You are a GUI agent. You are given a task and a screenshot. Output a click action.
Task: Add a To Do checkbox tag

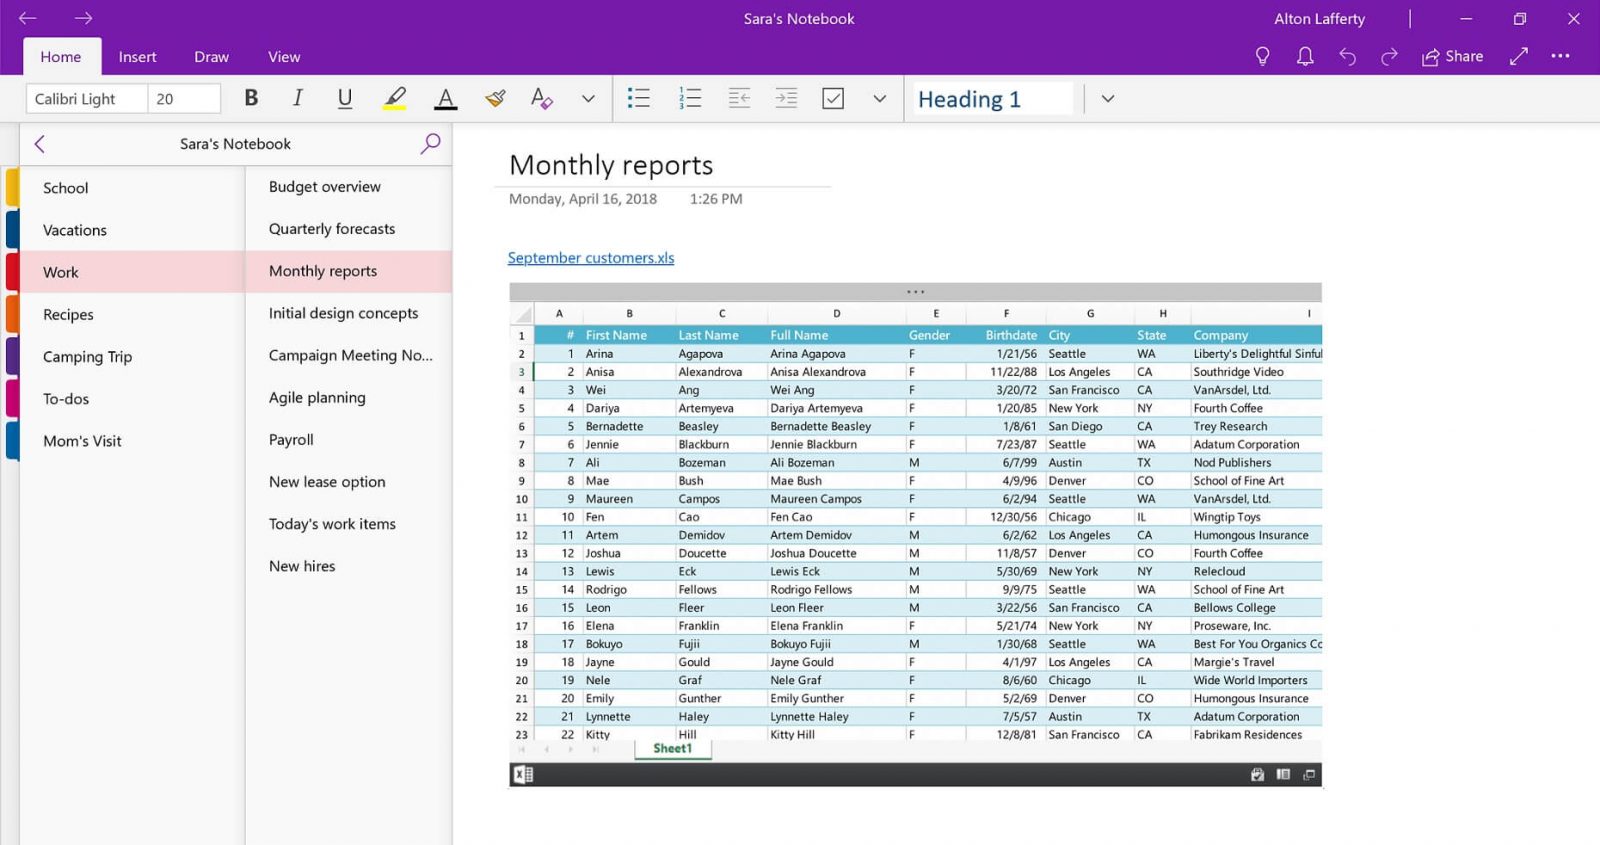coord(833,98)
